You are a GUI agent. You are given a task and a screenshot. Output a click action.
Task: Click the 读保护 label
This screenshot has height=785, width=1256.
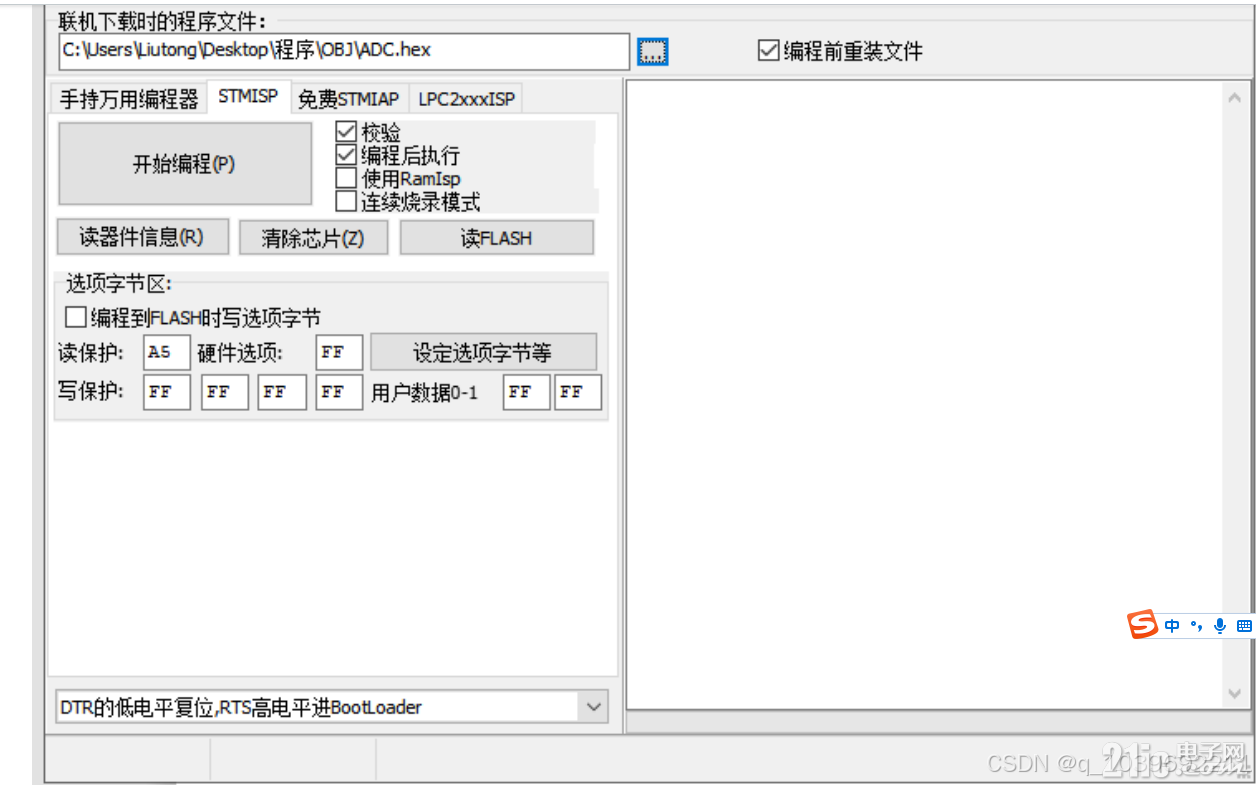(91, 352)
